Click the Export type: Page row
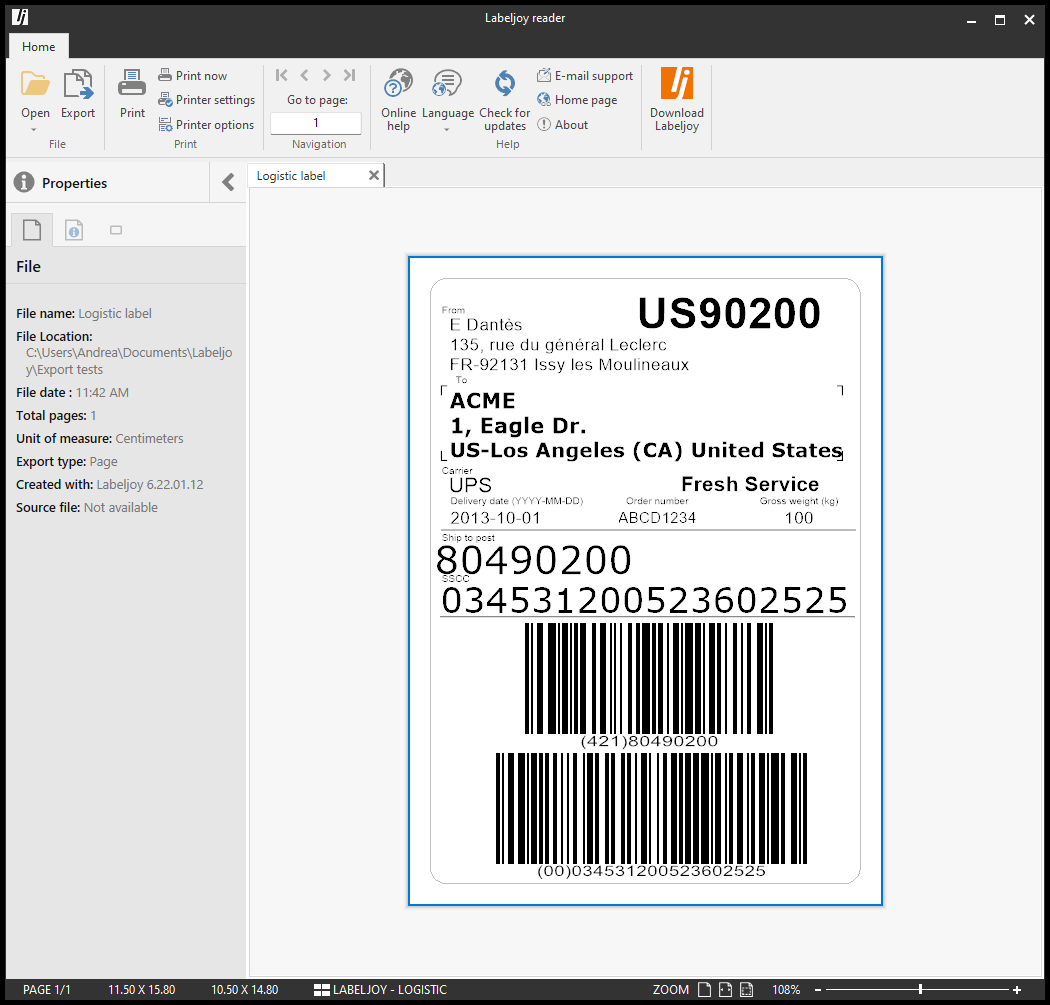 pyautogui.click(x=67, y=461)
